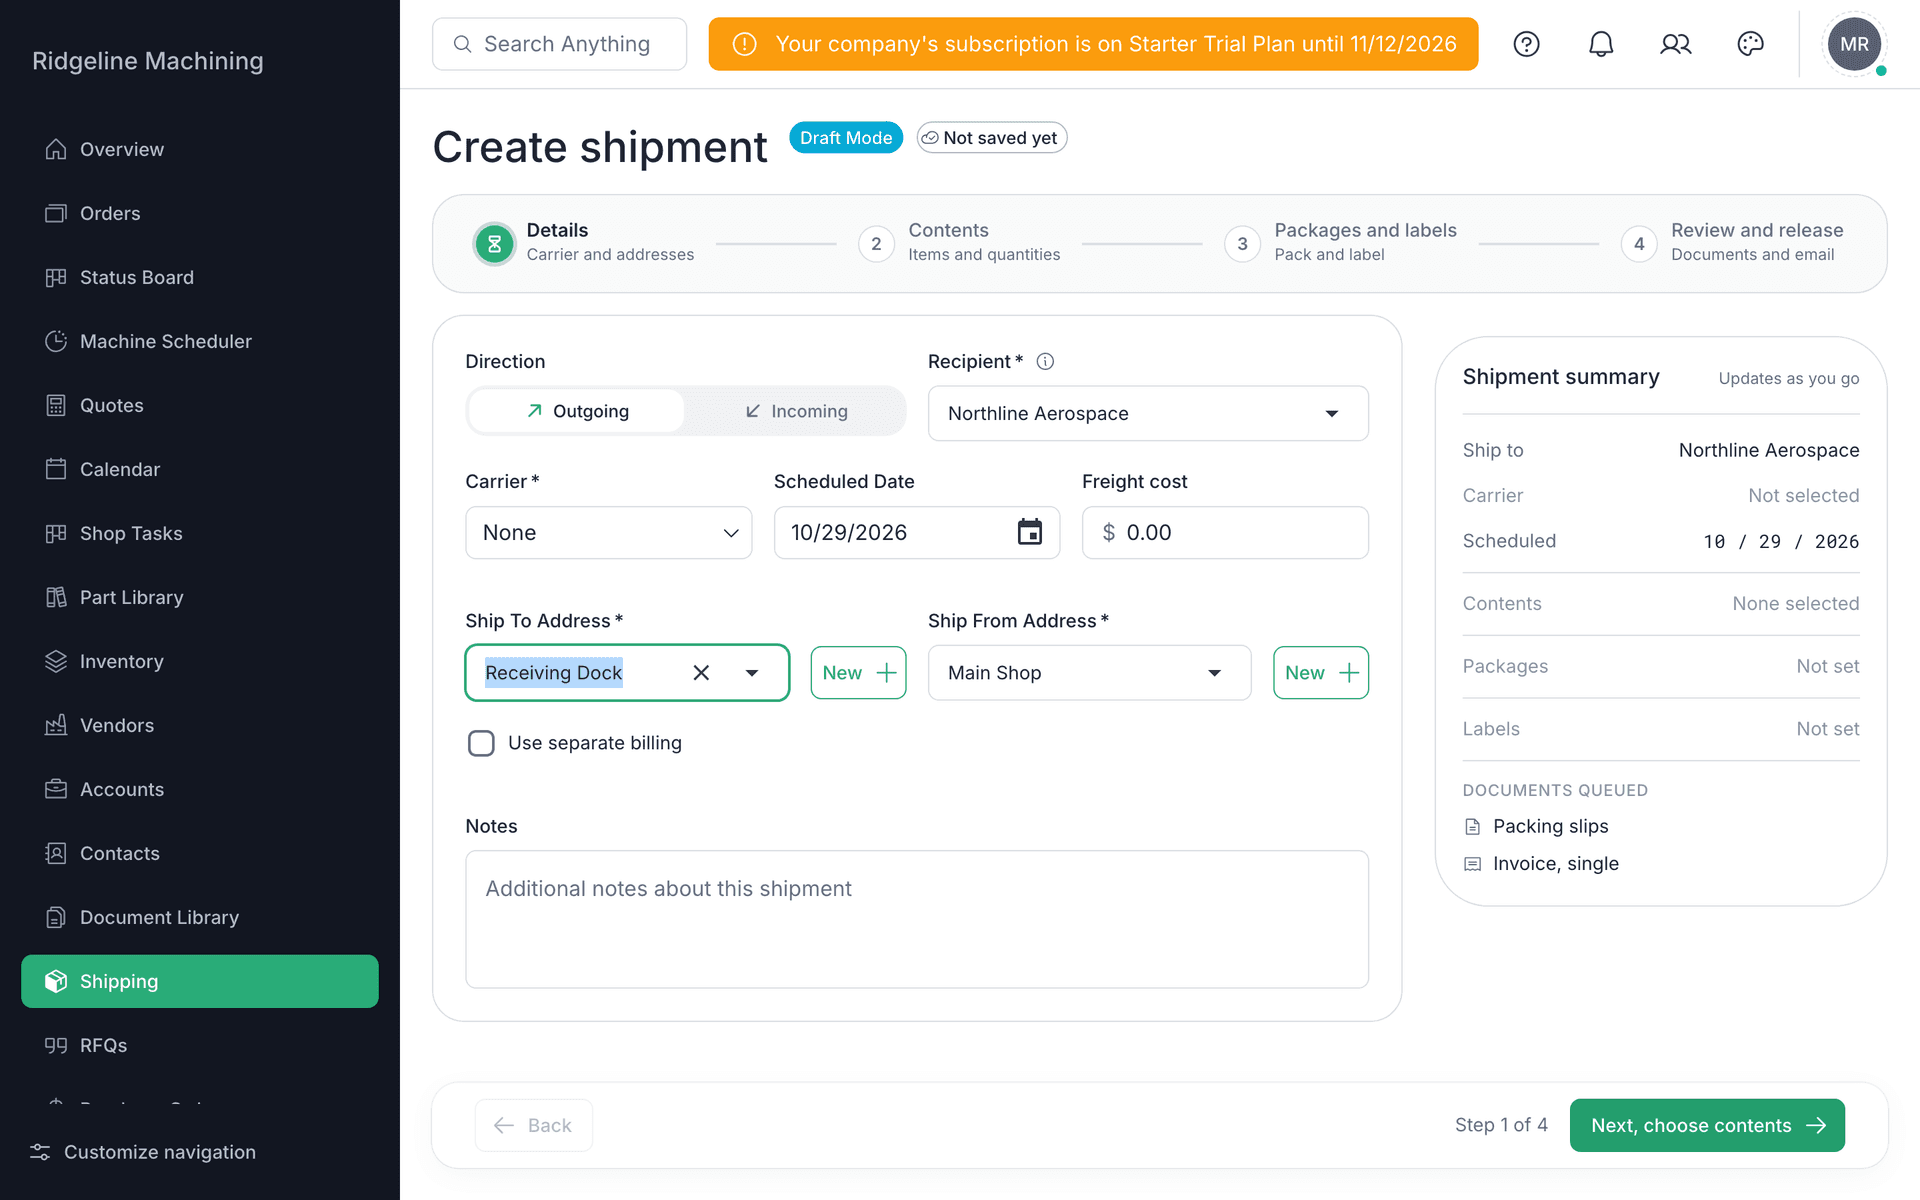This screenshot has height=1200, width=1920.
Task: Open the help question-mark icon
Action: tap(1526, 44)
